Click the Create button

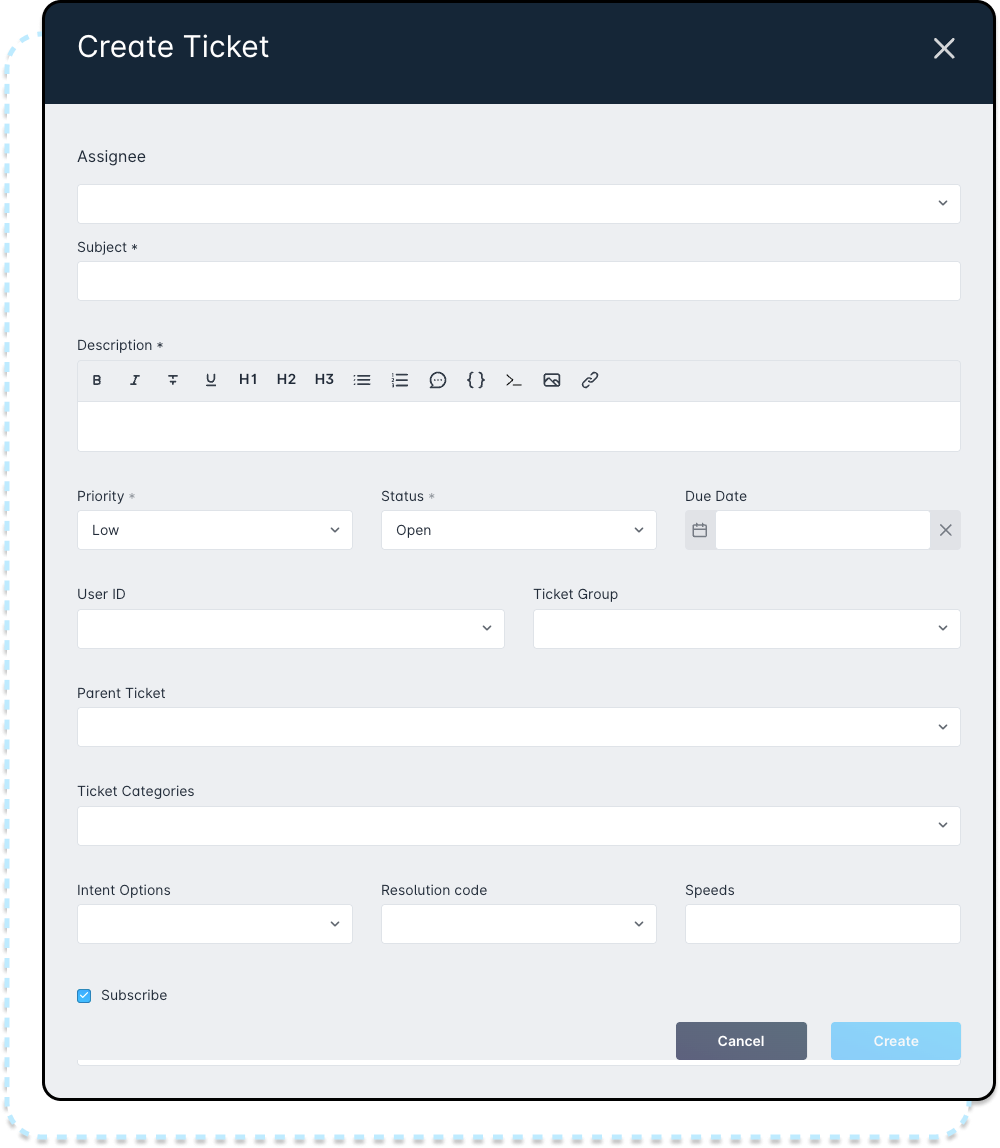896,1041
